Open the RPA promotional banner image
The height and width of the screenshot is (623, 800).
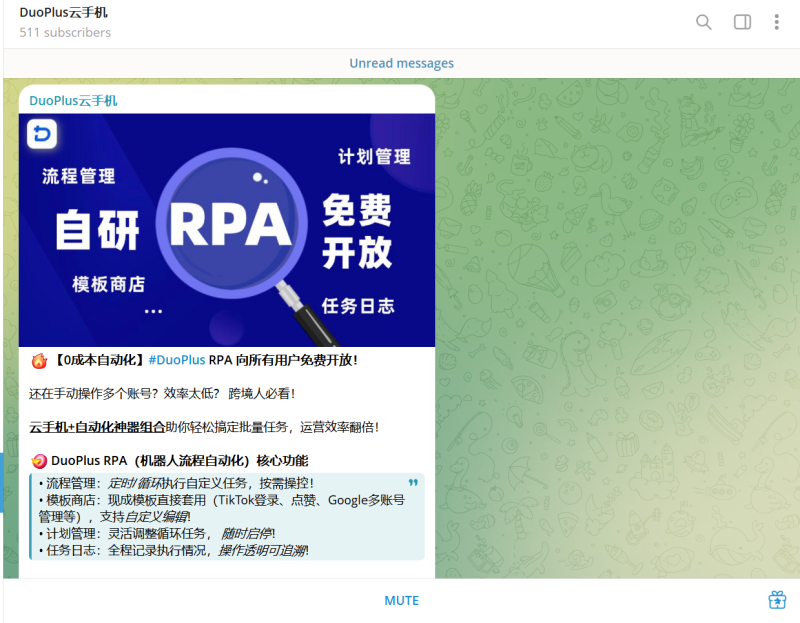(227, 230)
